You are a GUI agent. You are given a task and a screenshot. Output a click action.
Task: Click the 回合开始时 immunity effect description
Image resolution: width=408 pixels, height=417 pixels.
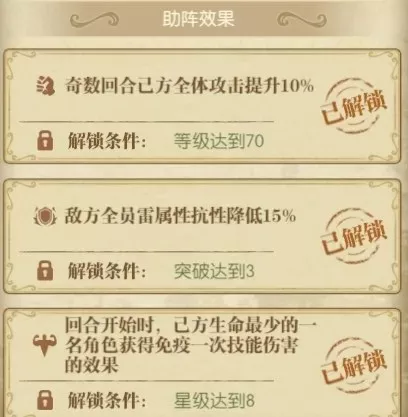(190, 346)
